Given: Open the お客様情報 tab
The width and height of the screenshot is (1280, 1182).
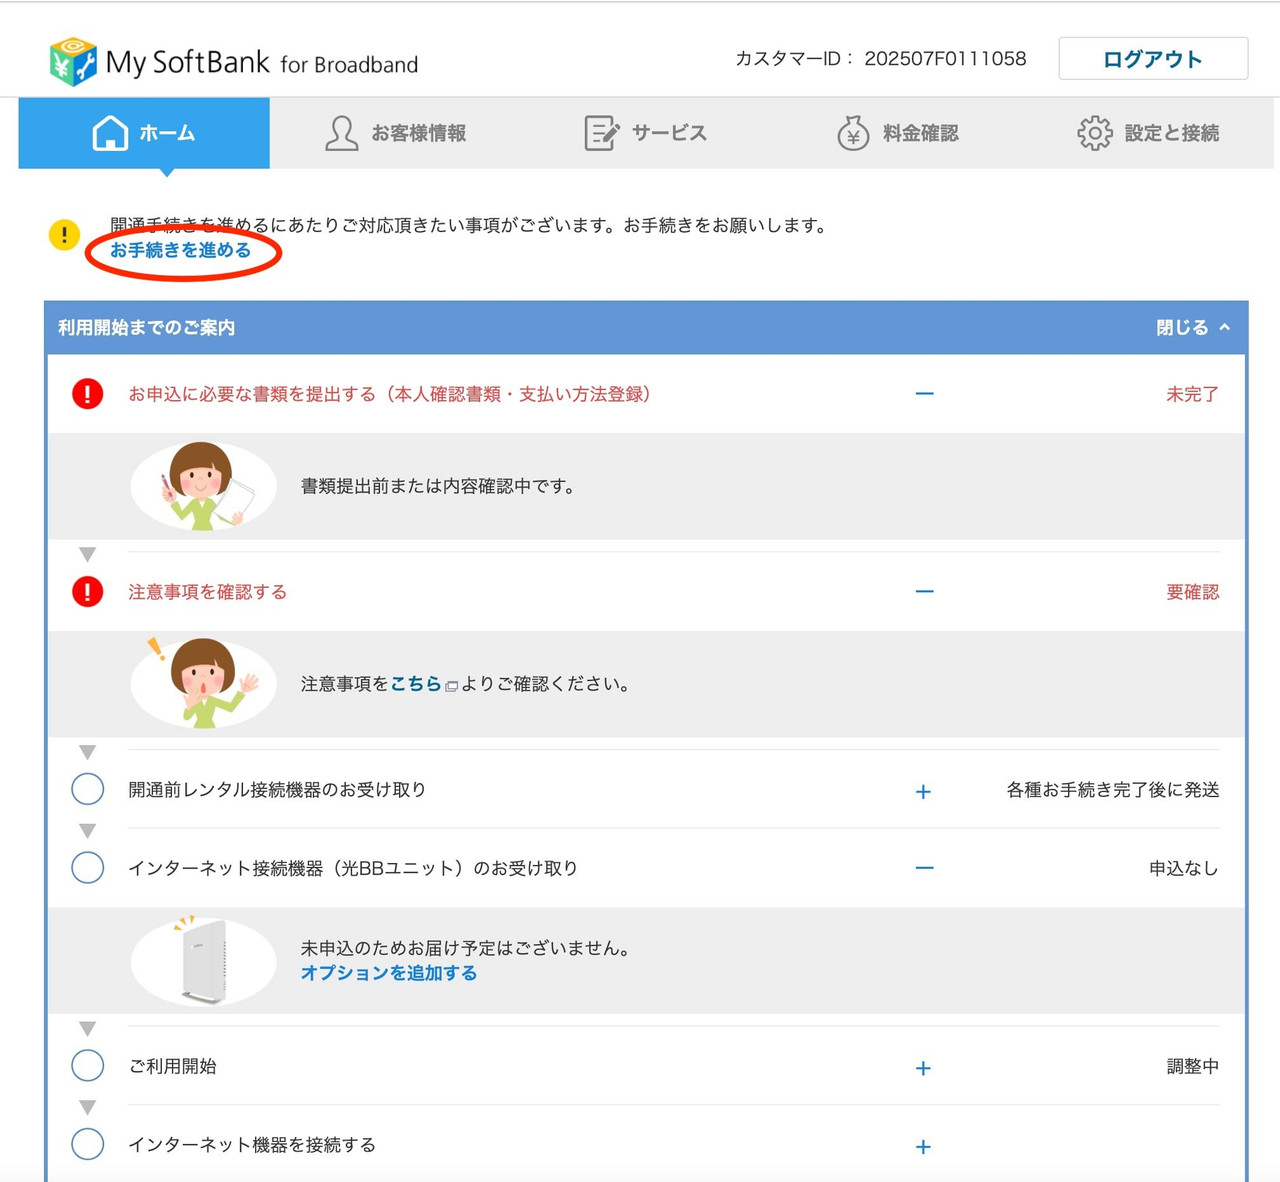Looking at the screenshot, I should (395, 133).
